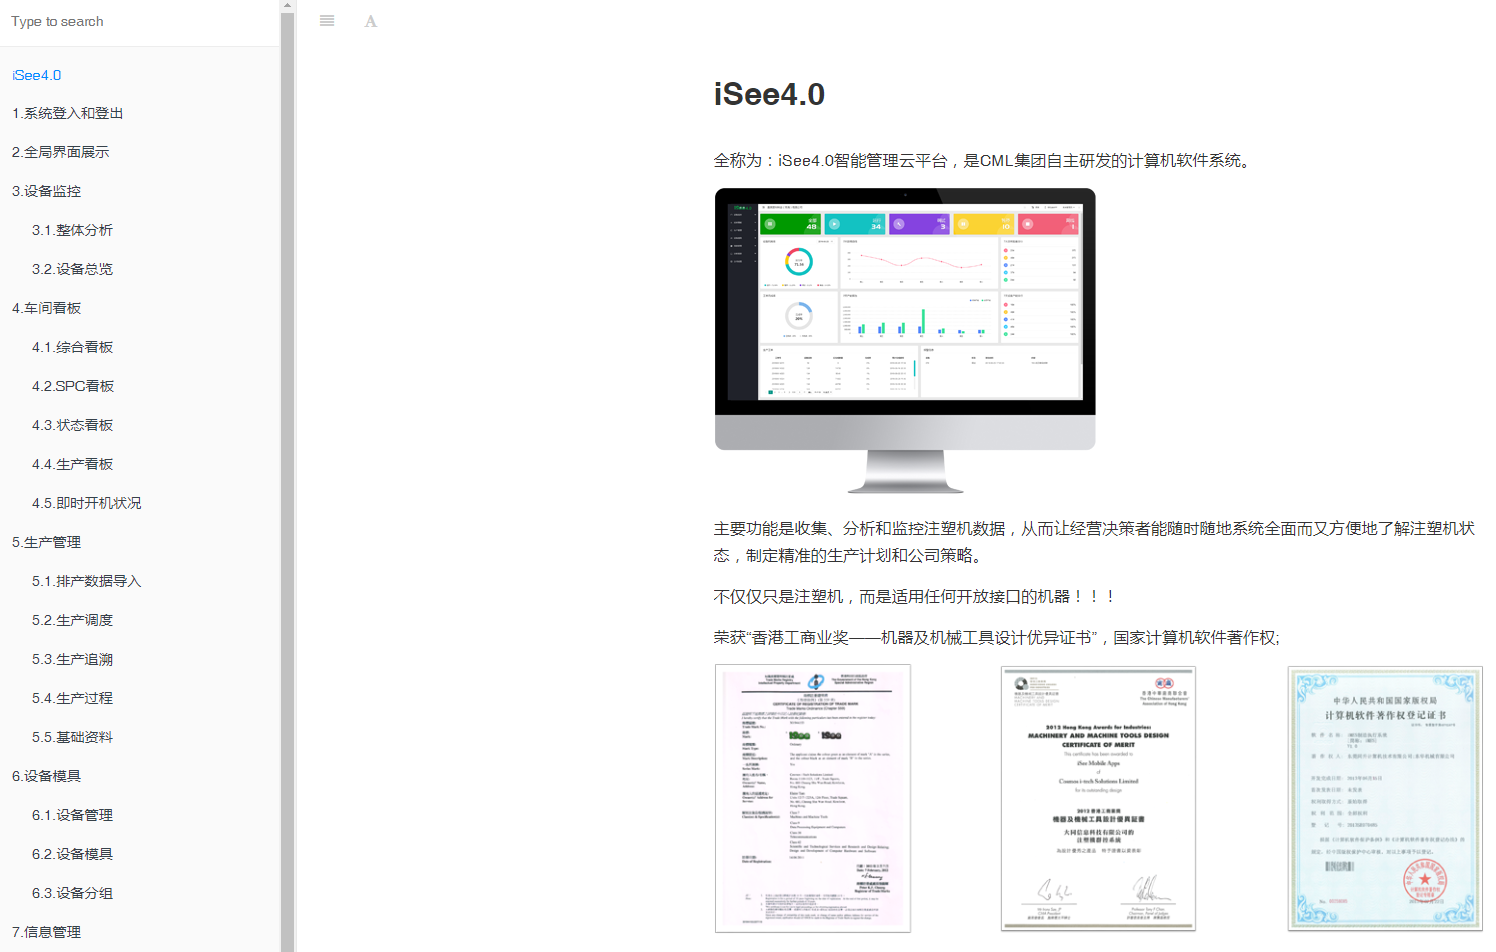
Task: Select 3.1.整体分析 under 设备监控
Action: (72, 230)
